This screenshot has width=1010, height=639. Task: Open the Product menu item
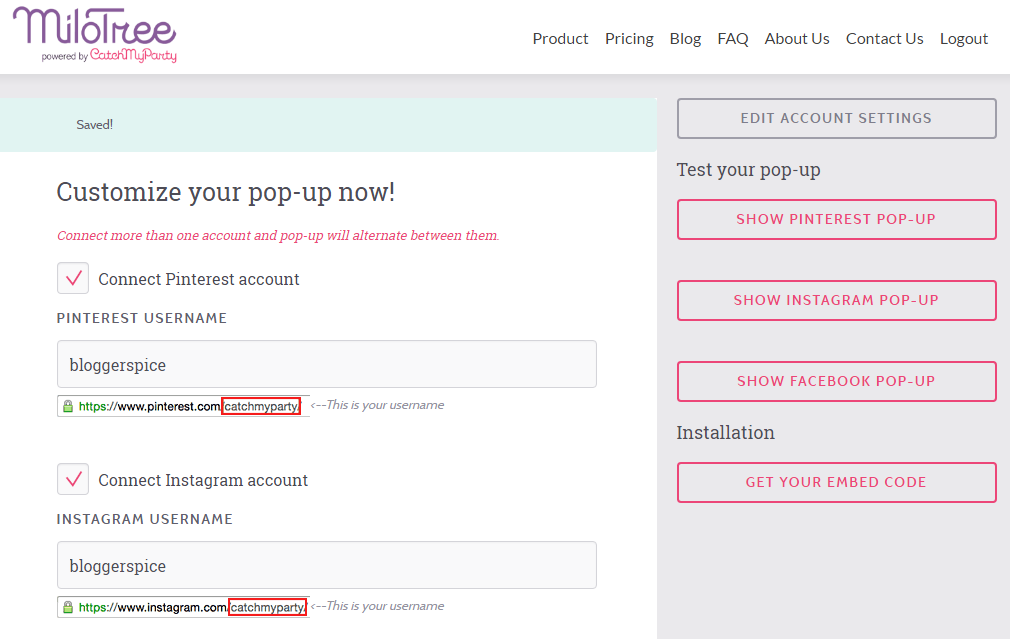pyautogui.click(x=560, y=39)
